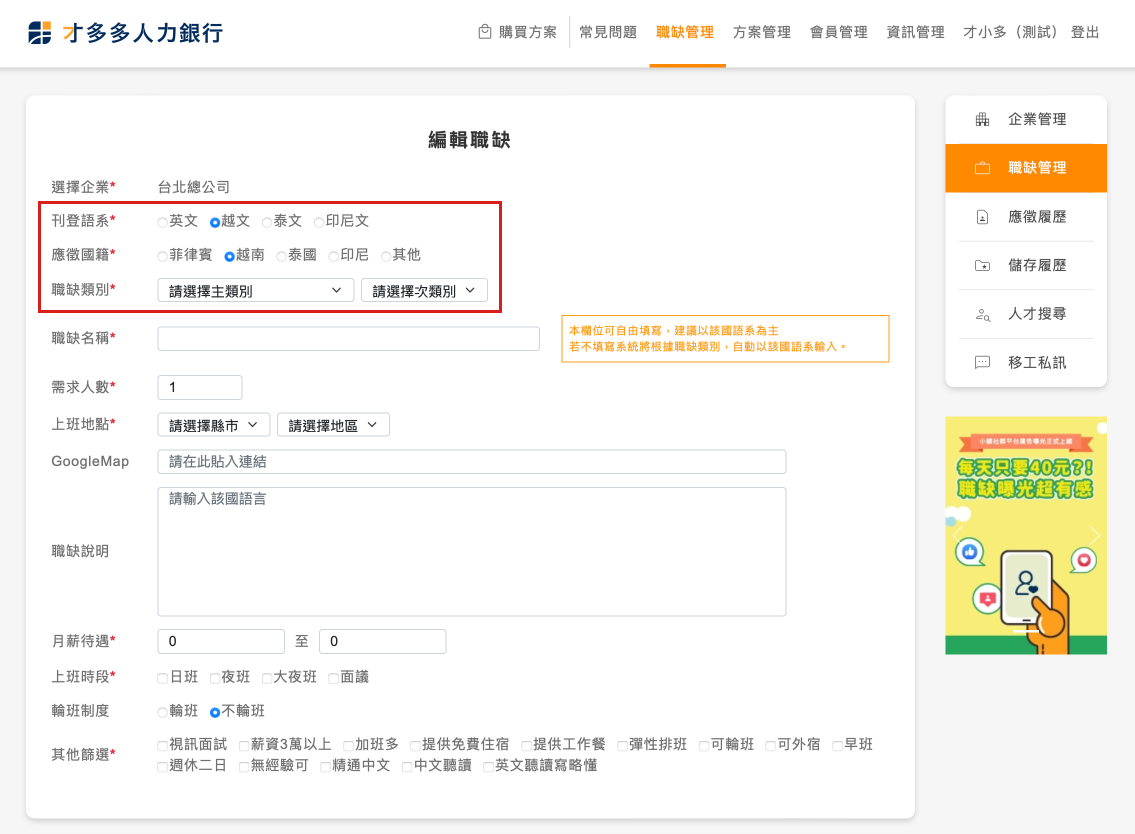The width and height of the screenshot is (1135, 834).
Task: Click the person search icon for 人才搜尋
Action: pyautogui.click(x=982, y=314)
